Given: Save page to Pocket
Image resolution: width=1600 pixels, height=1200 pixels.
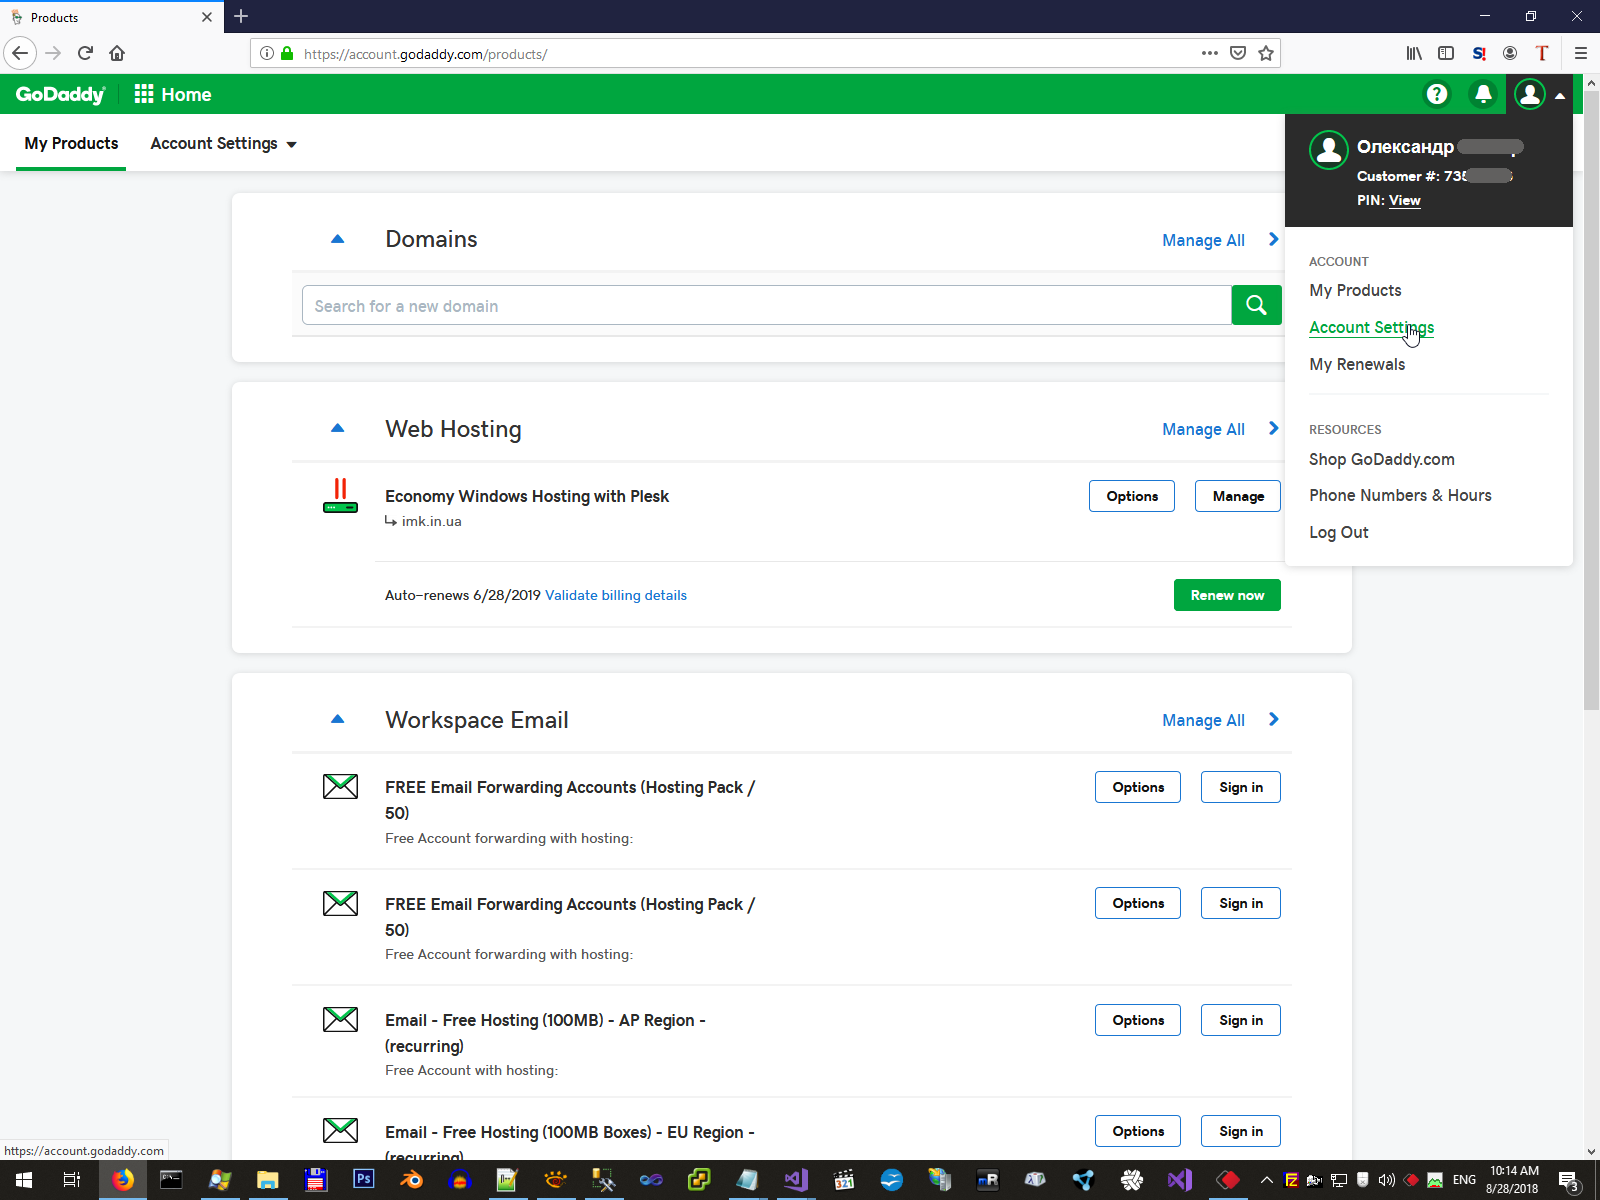Looking at the screenshot, I should tap(1238, 53).
